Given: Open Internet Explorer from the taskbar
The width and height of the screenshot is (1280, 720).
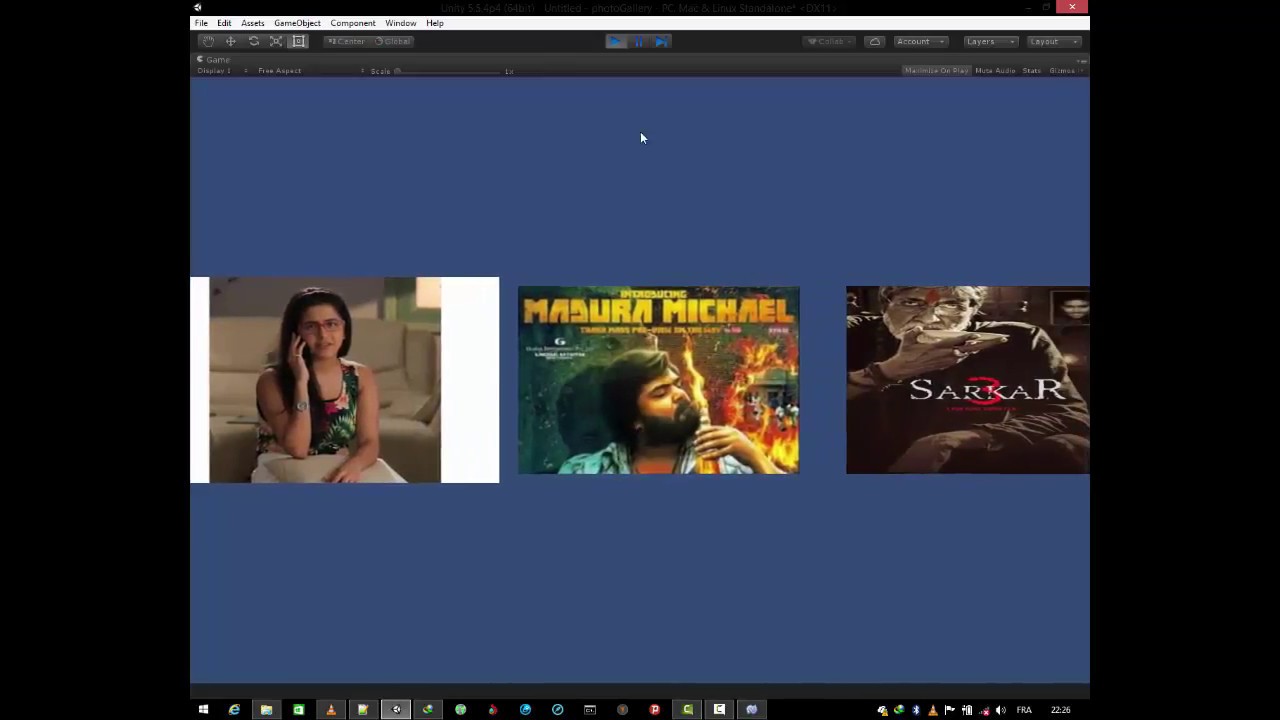Looking at the screenshot, I should [x=234, y=710].
